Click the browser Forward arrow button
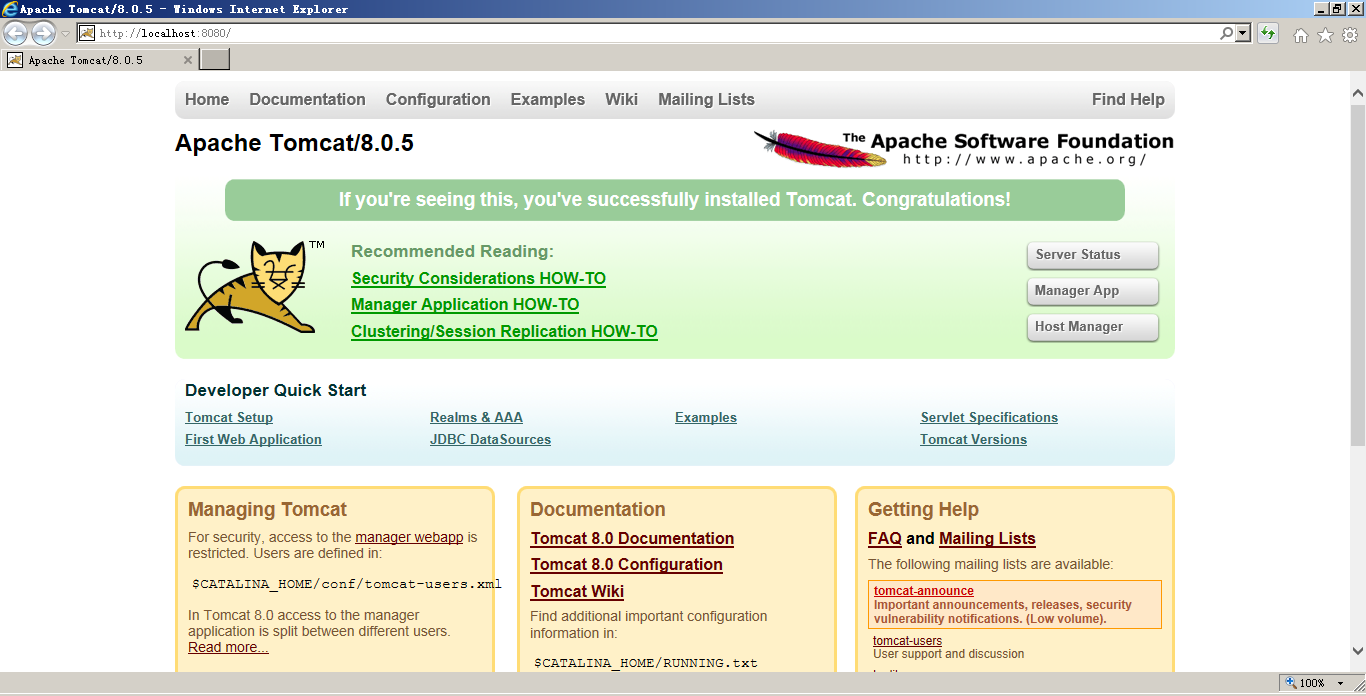1366x696 pixels. [x=43, y=33]
